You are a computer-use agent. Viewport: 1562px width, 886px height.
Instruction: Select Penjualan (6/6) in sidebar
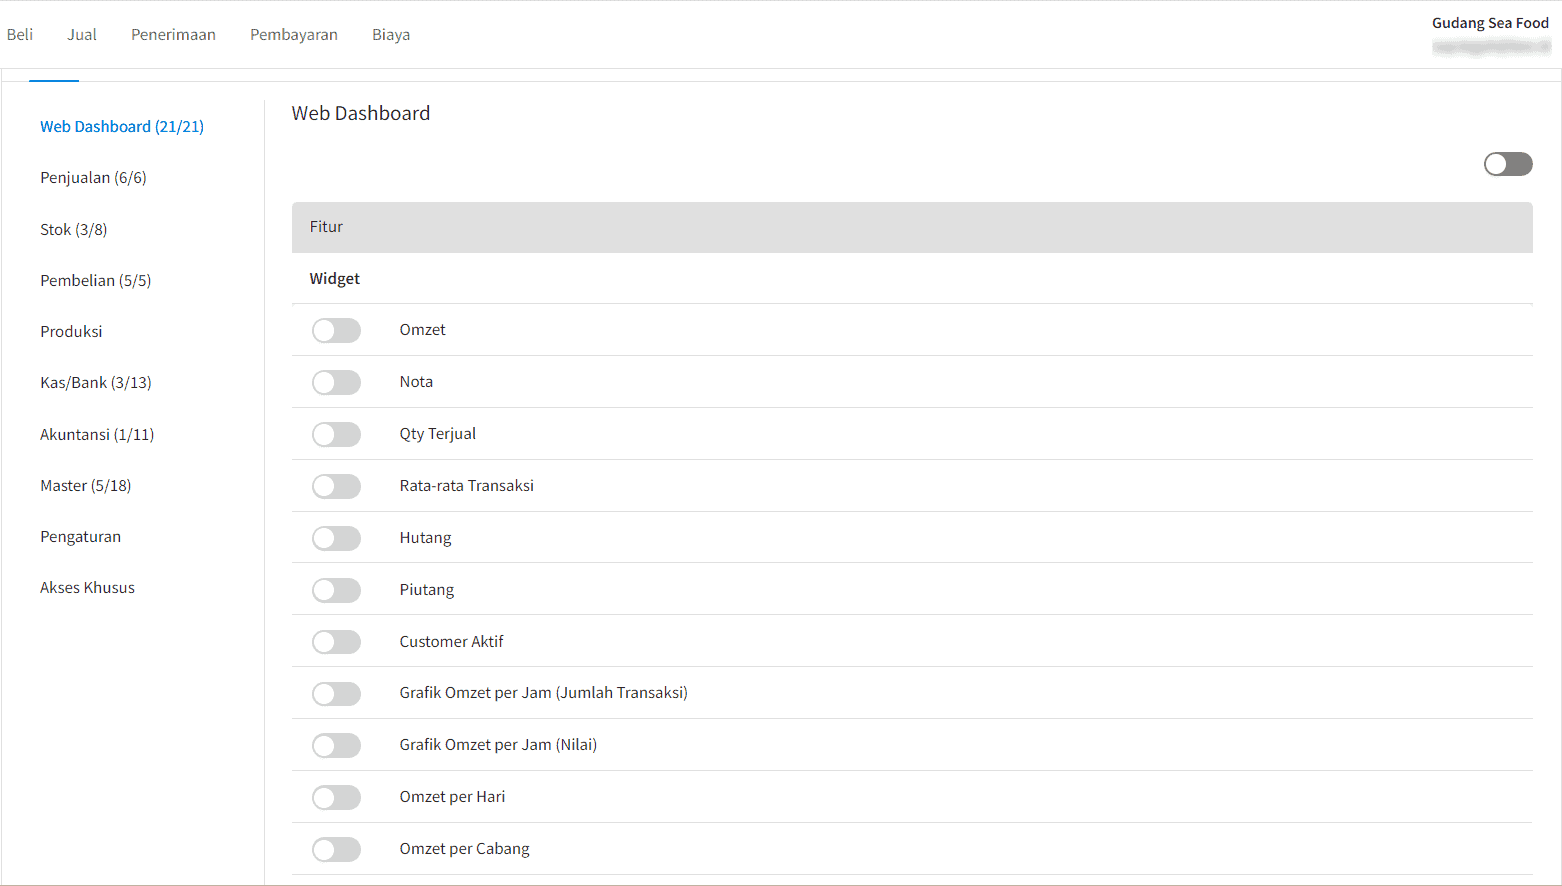[93, 178]
